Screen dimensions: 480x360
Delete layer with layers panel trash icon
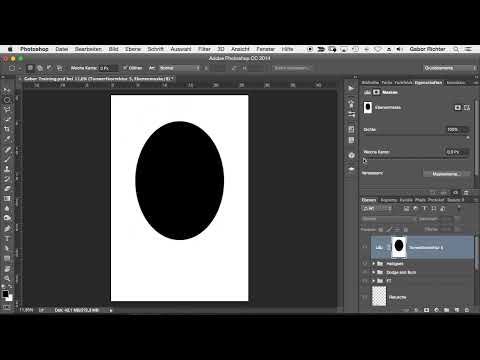pyautogui.click(x=467, y=310)
